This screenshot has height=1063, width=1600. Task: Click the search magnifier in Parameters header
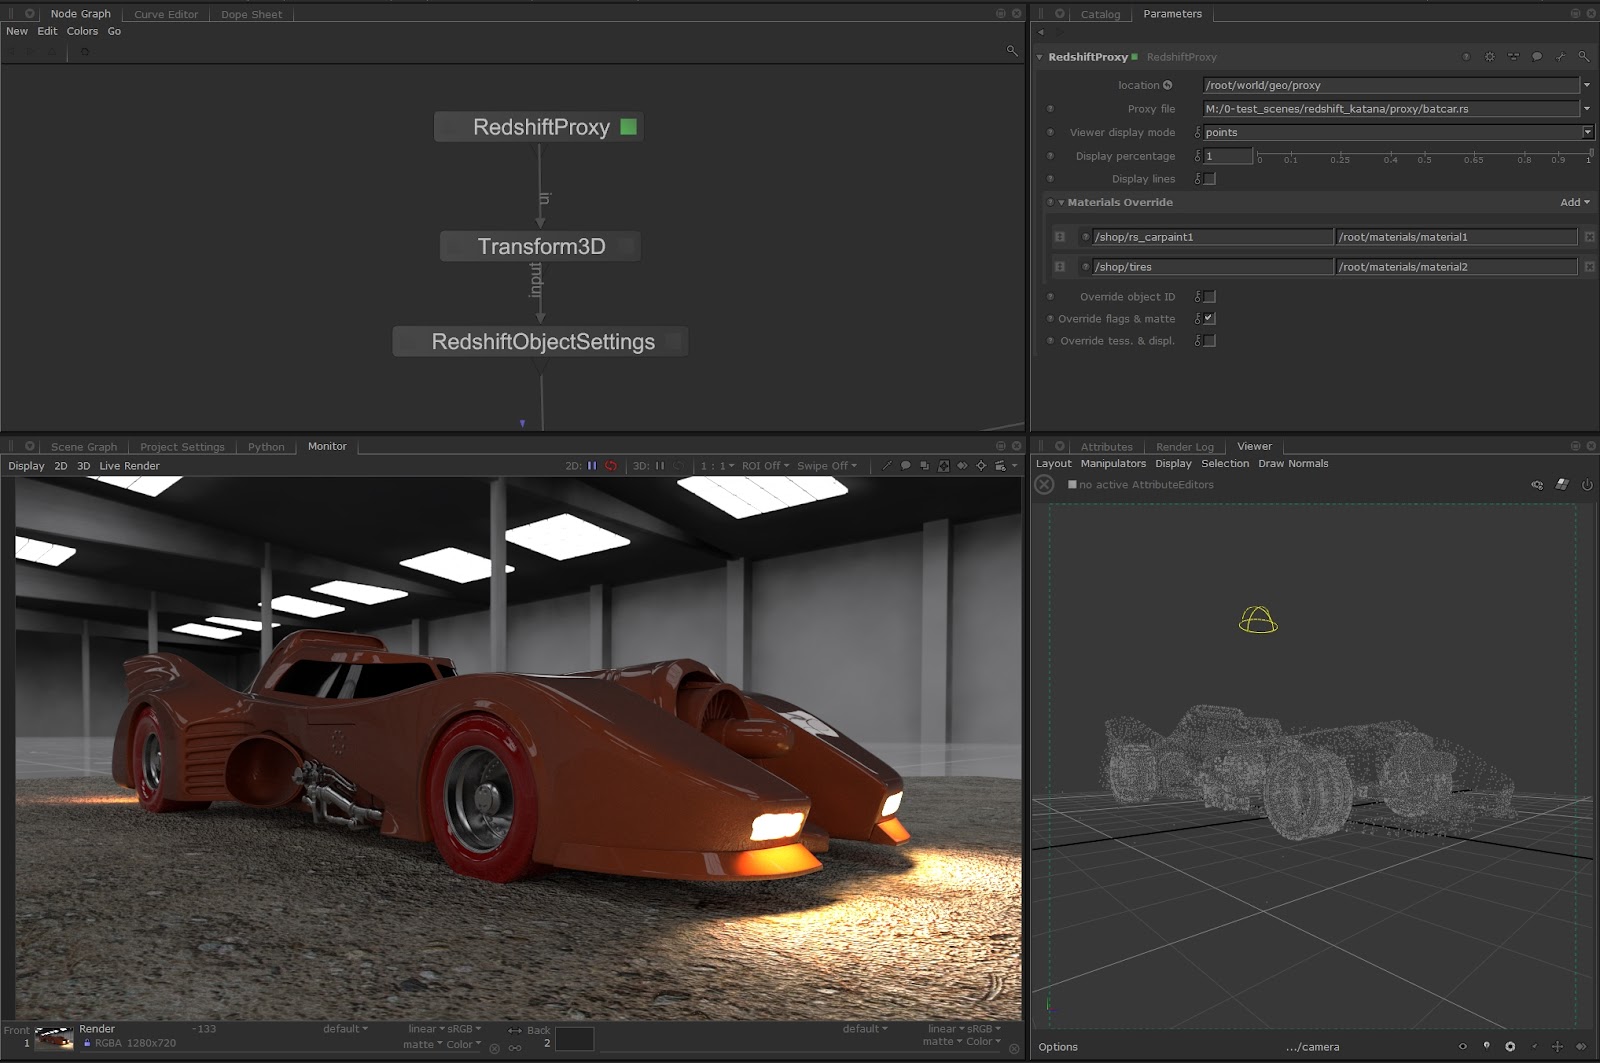[1583, 57]
